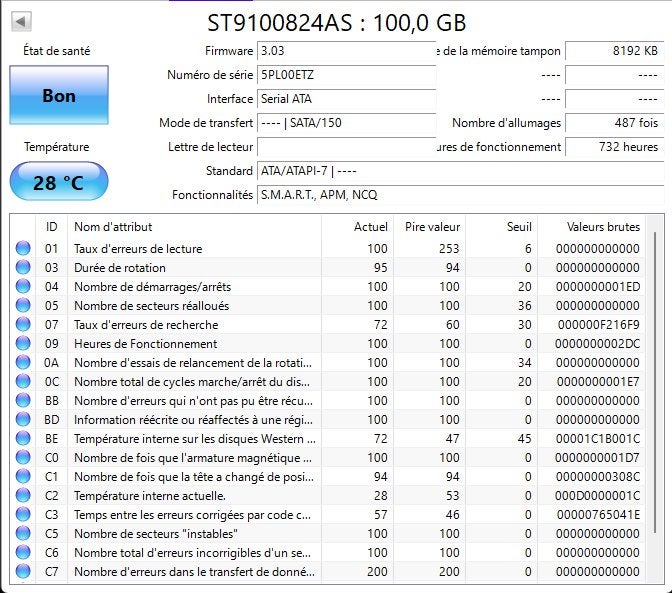Click the Seuil column header
Viewport: 672px width, 593px height.
pos(501,227)
